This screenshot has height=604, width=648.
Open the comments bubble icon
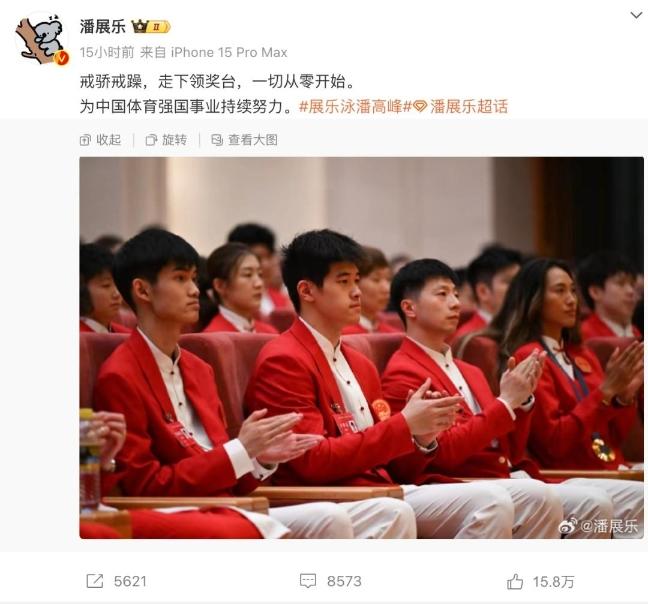coord(308,581)
